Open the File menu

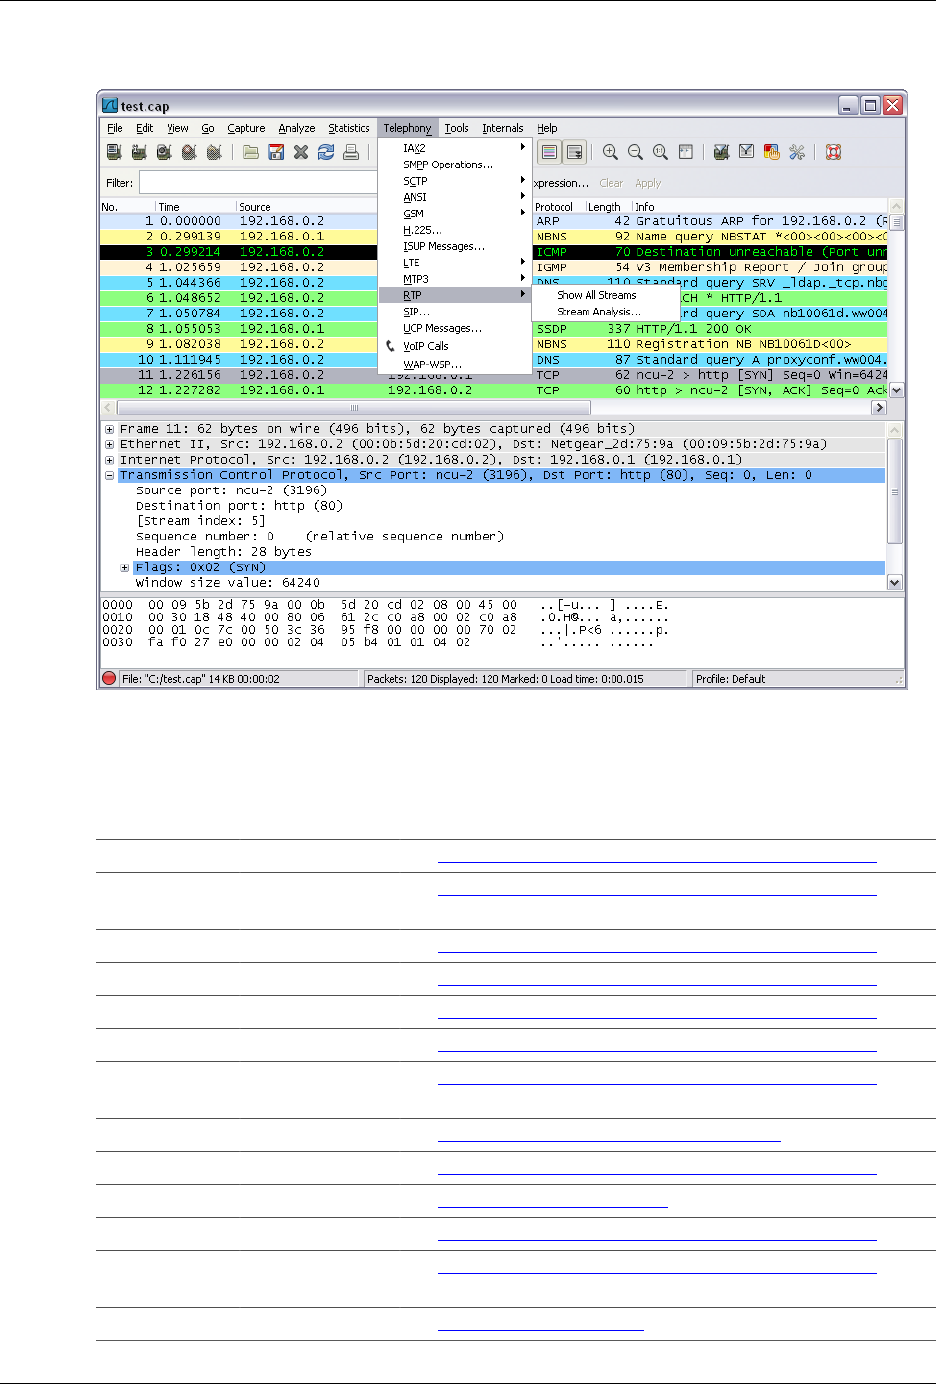pyautogui.click(x=115, y=128)
